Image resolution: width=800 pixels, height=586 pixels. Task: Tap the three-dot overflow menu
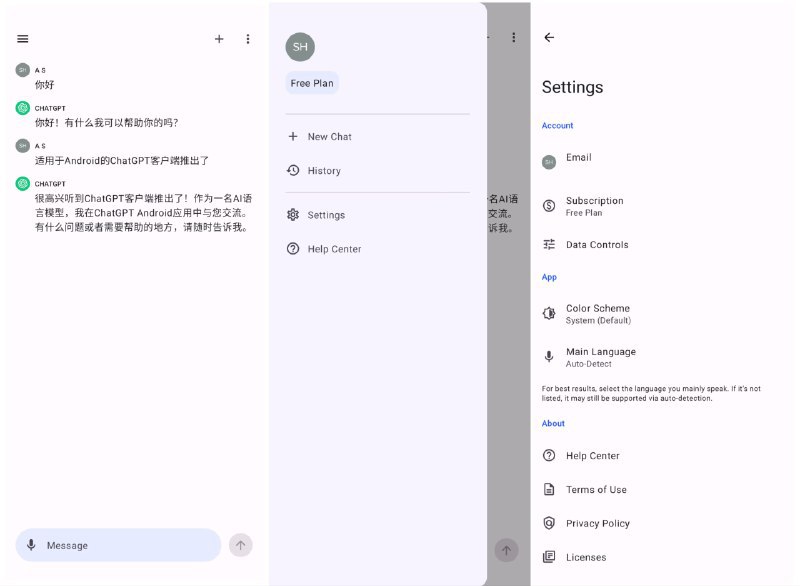pos(248,39)
